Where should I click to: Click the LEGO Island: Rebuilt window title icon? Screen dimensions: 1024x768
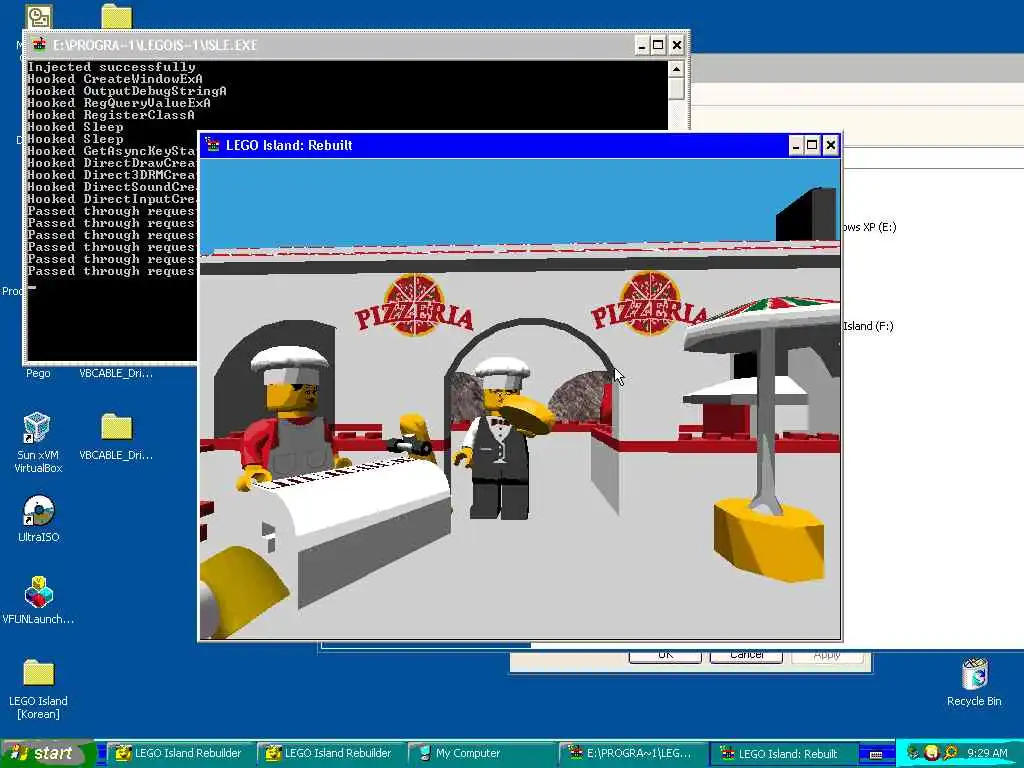pyautogui.click(x=212, y=144)
